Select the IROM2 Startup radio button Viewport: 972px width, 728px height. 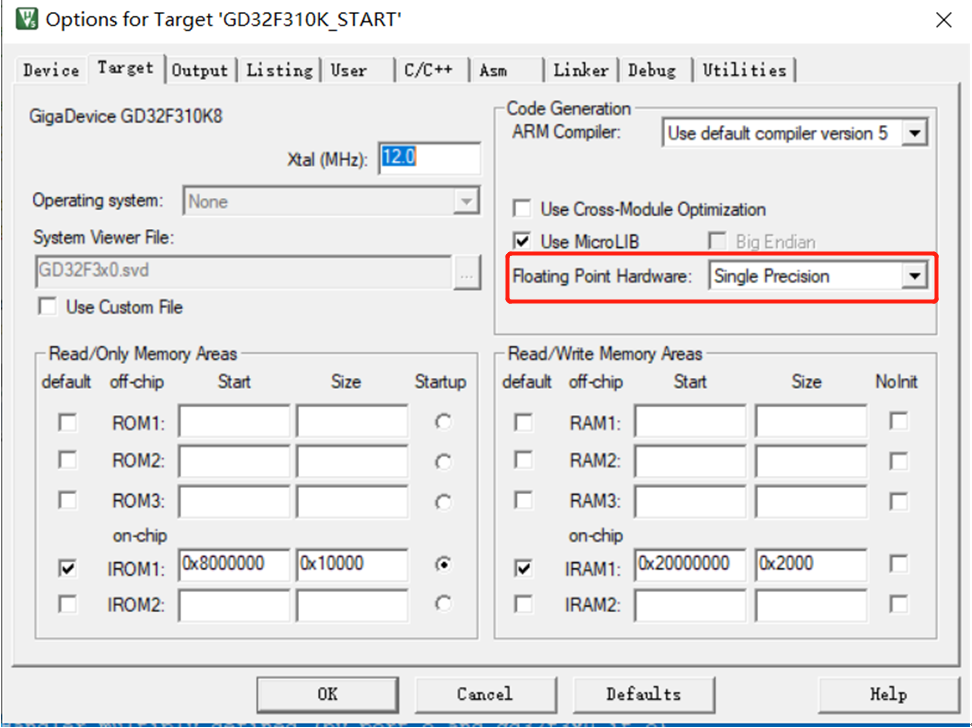443,603
